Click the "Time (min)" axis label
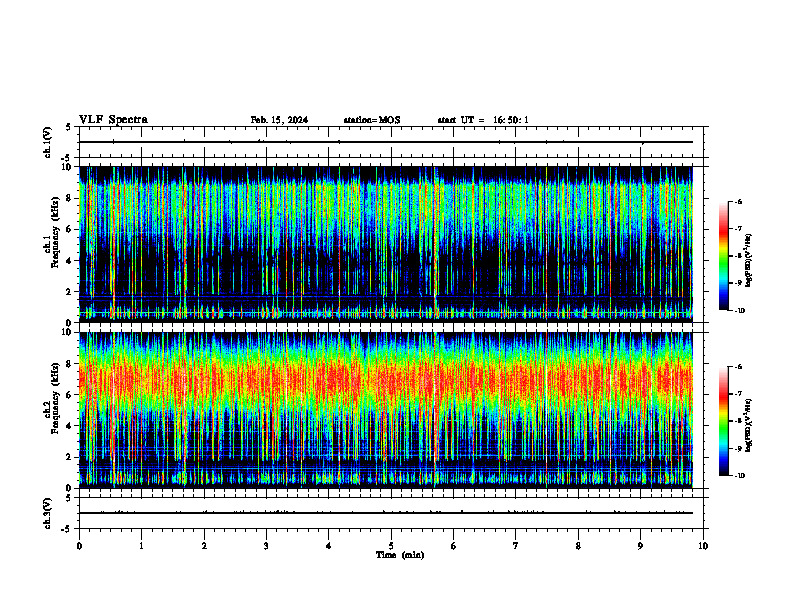The image size is (792, 612). (400, 555)
